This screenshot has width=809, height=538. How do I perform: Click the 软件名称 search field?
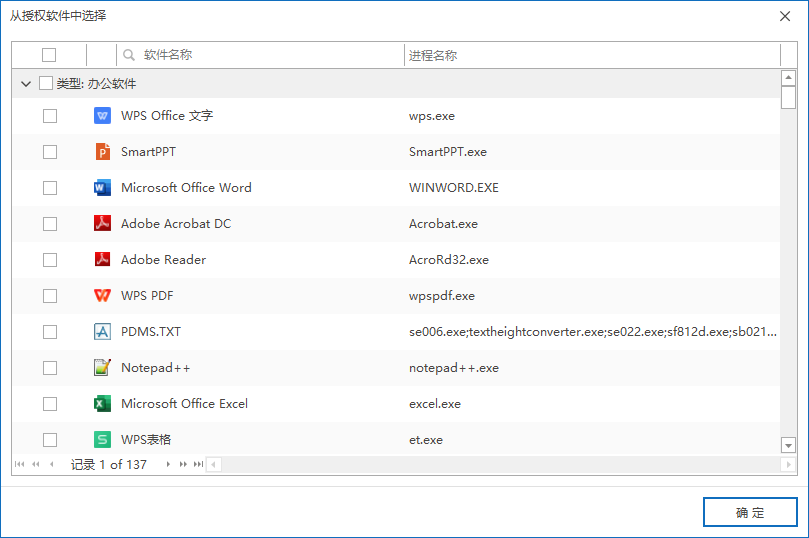click(x=261, y=55)
